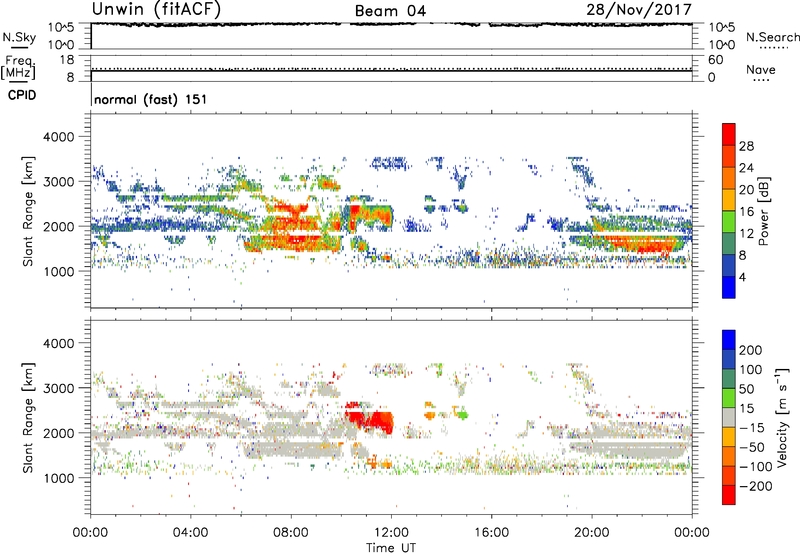Pick the bright blue bottom Power colorbar segment
The height and width of the screenshot is (554, 800).
click(x=729, y=287)
